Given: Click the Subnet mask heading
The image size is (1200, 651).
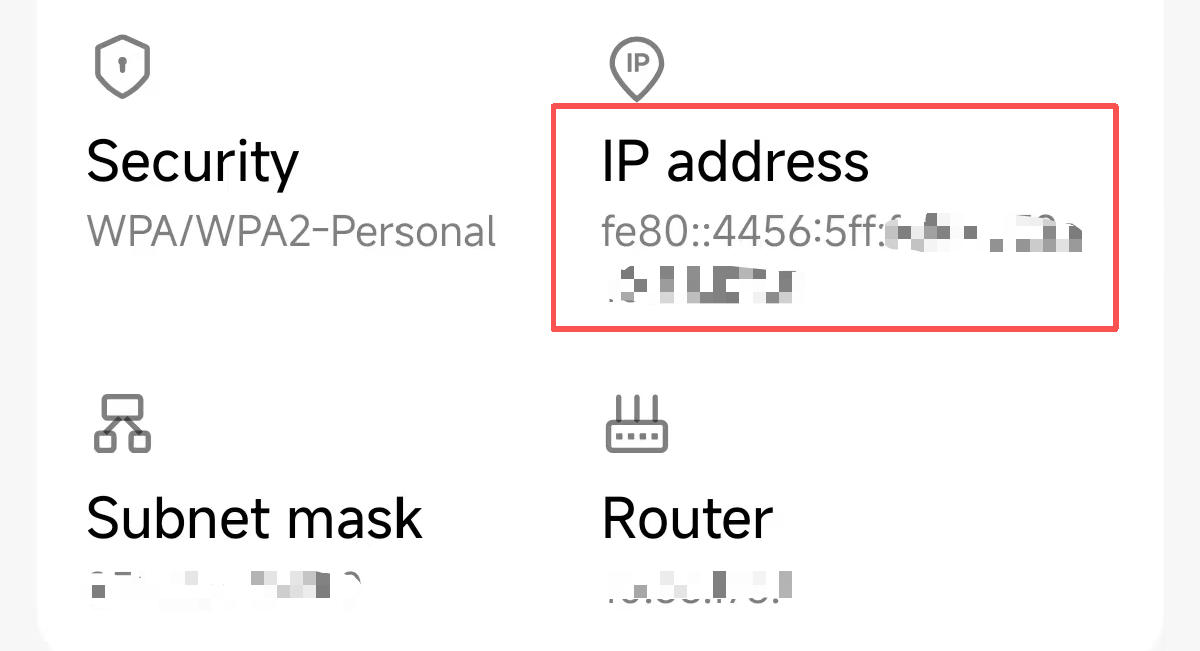Looking at the screenshot, I should [x=255, y=517].
